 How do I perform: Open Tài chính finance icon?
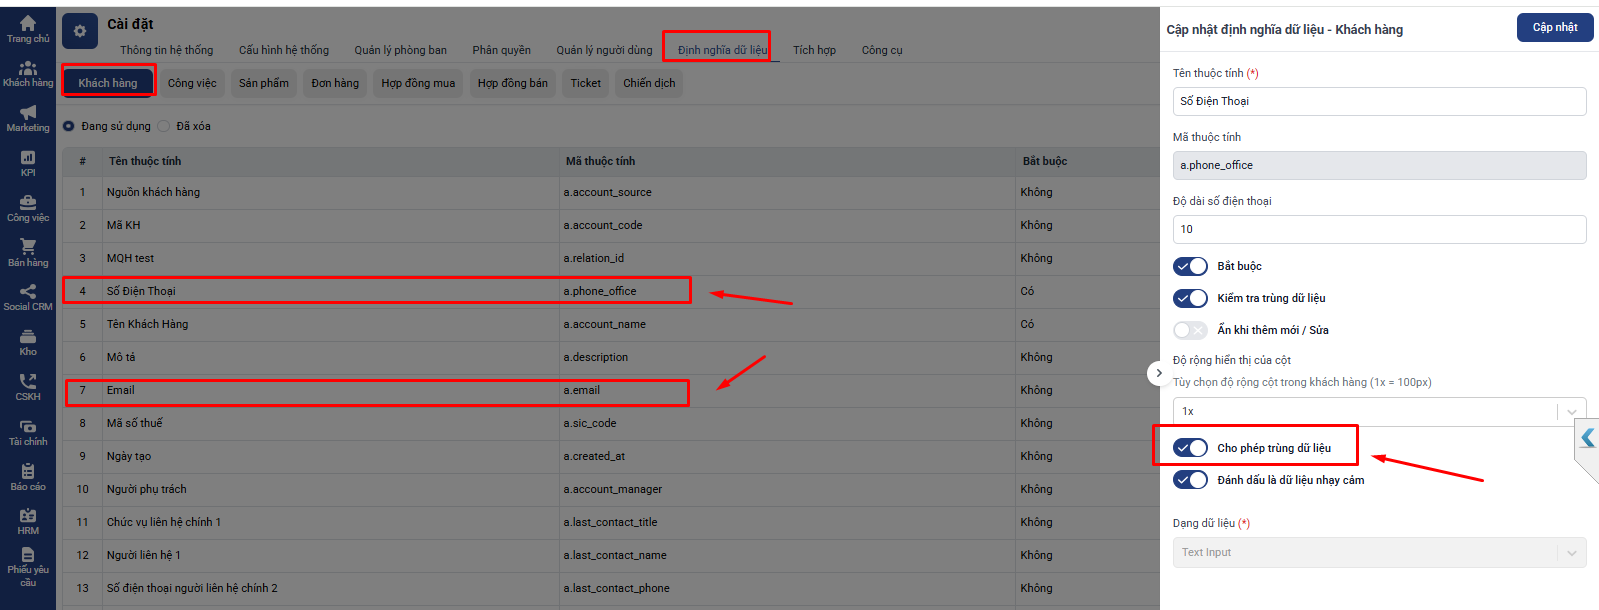click(x=28, y=427)
